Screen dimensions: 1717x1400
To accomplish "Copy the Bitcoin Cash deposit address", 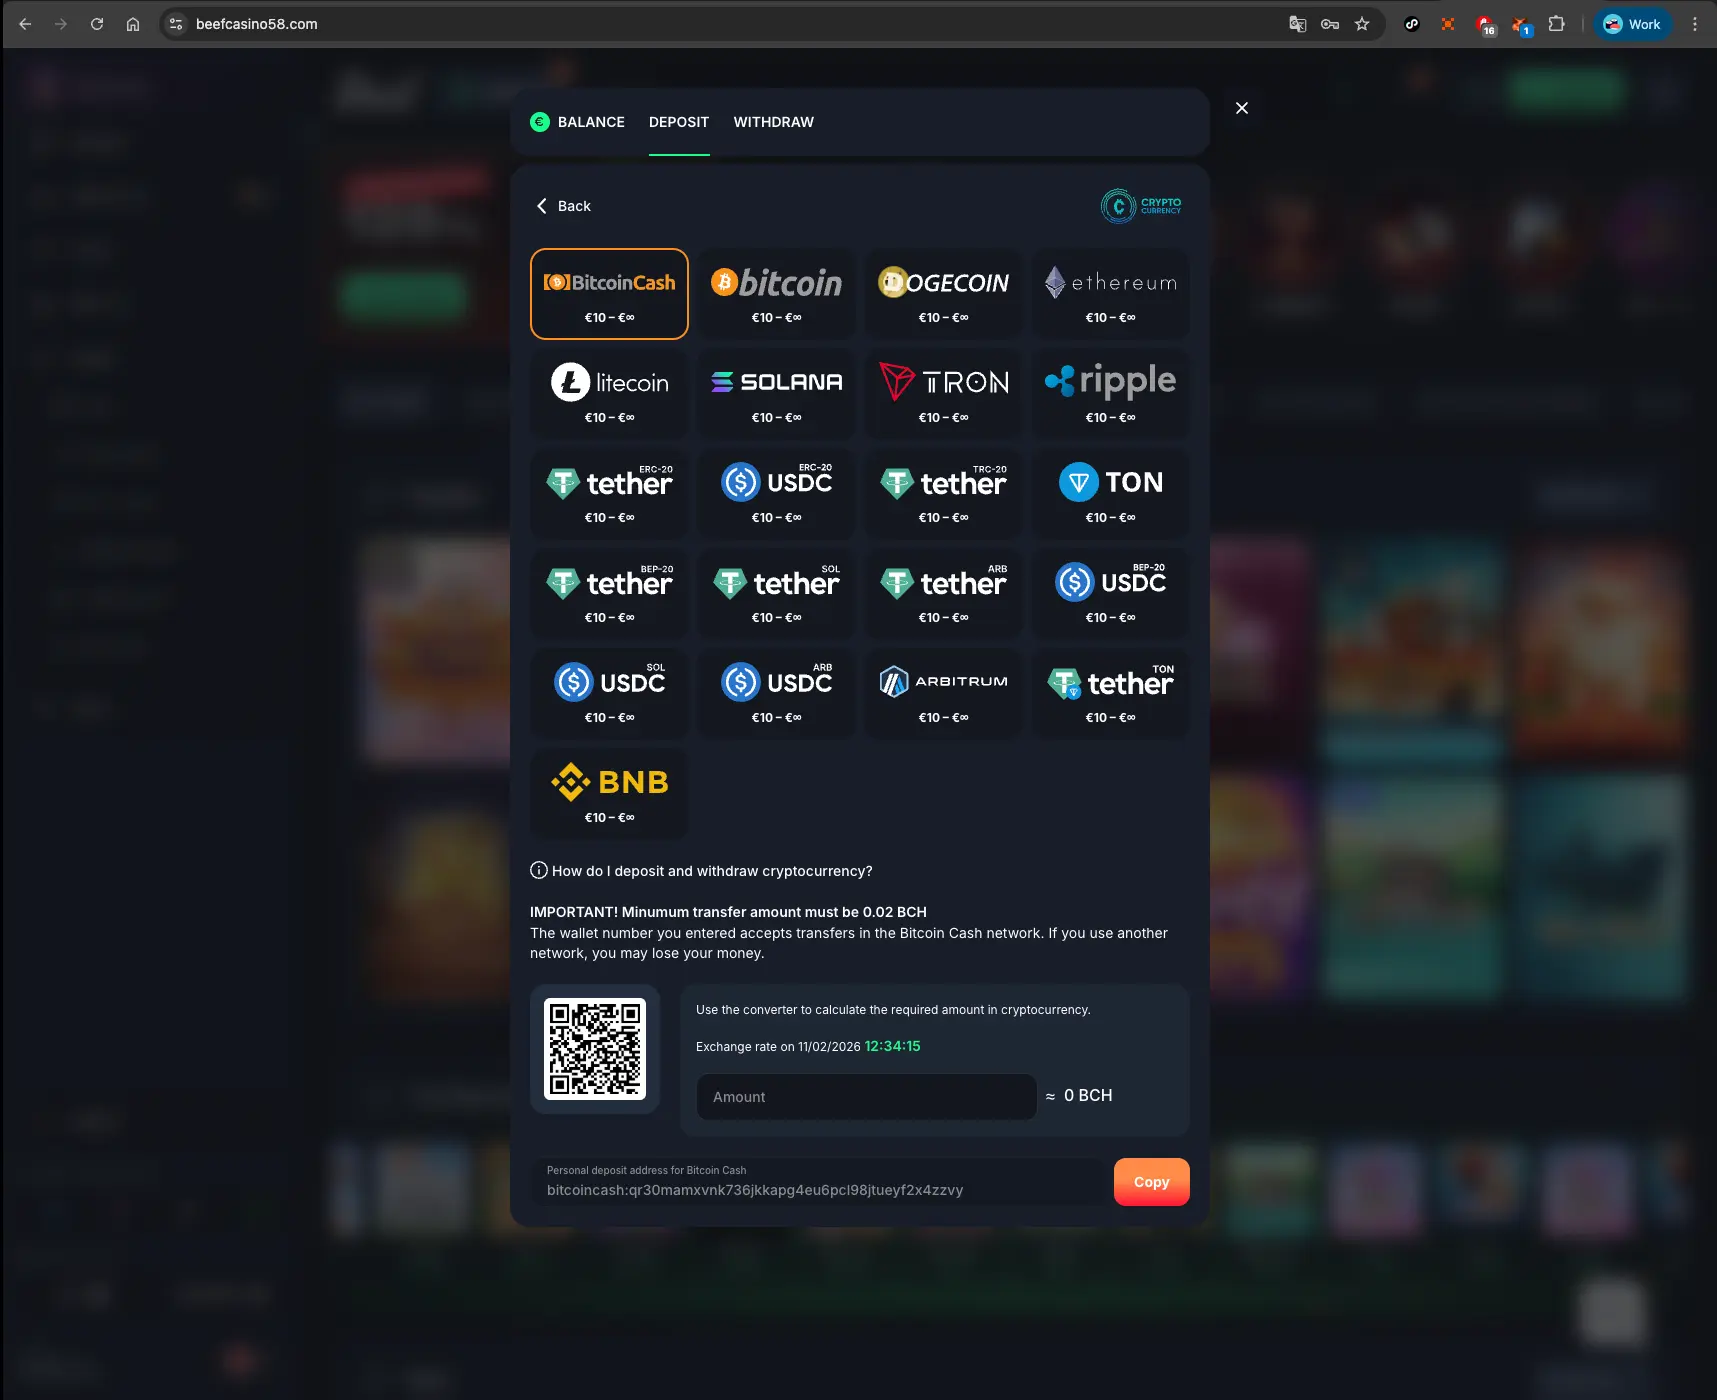I will (1151, 1182).
